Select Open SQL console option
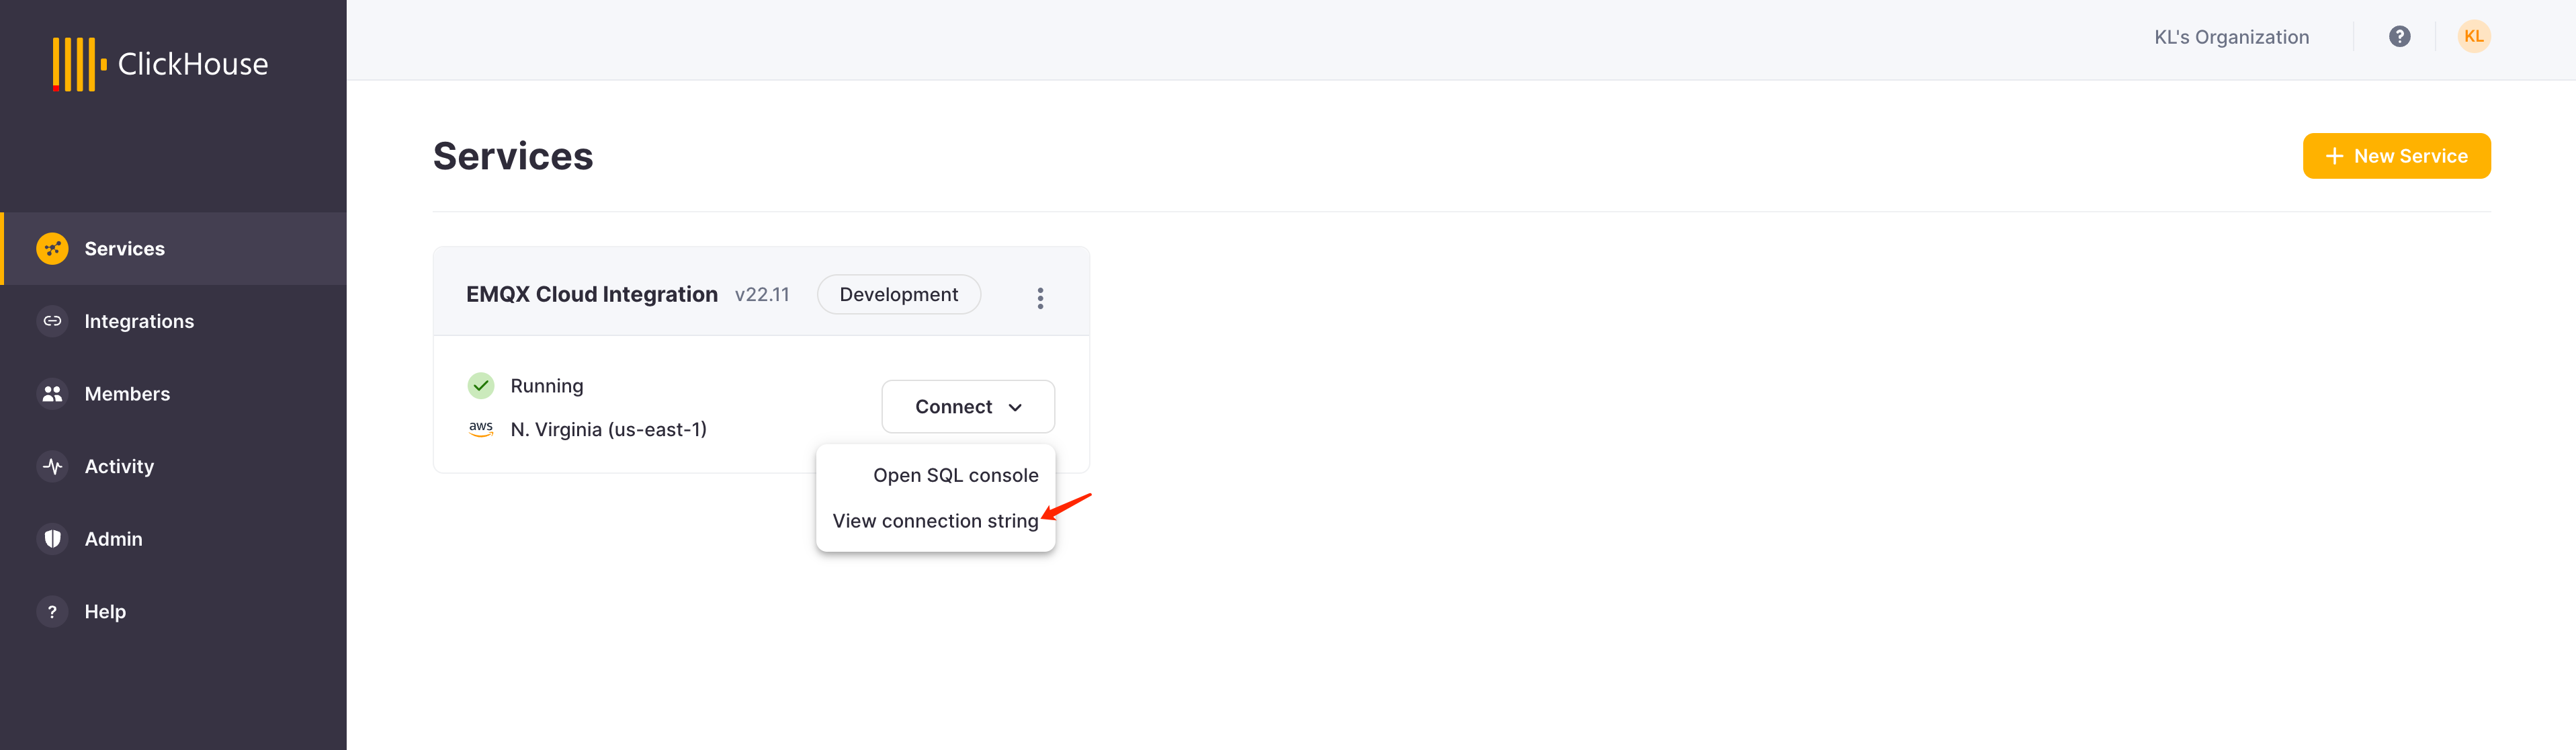 tap(956, 474)
